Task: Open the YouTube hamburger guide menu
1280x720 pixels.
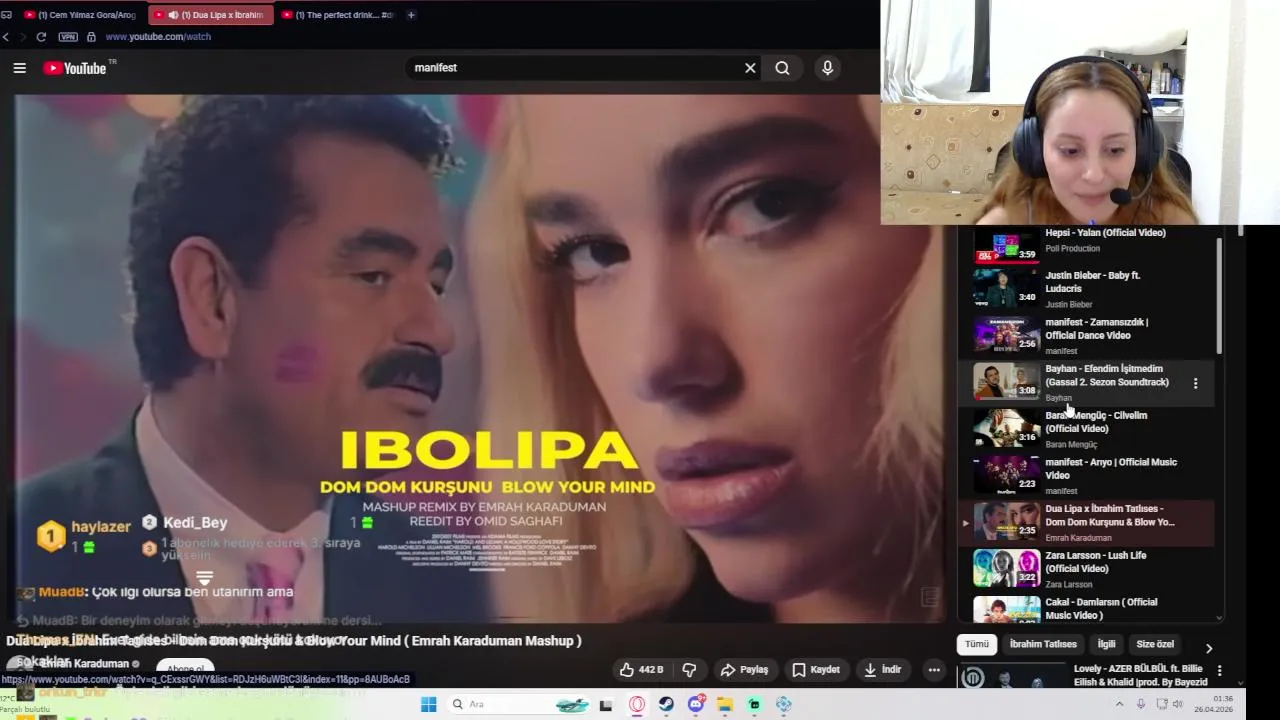Action: [19, 68]
